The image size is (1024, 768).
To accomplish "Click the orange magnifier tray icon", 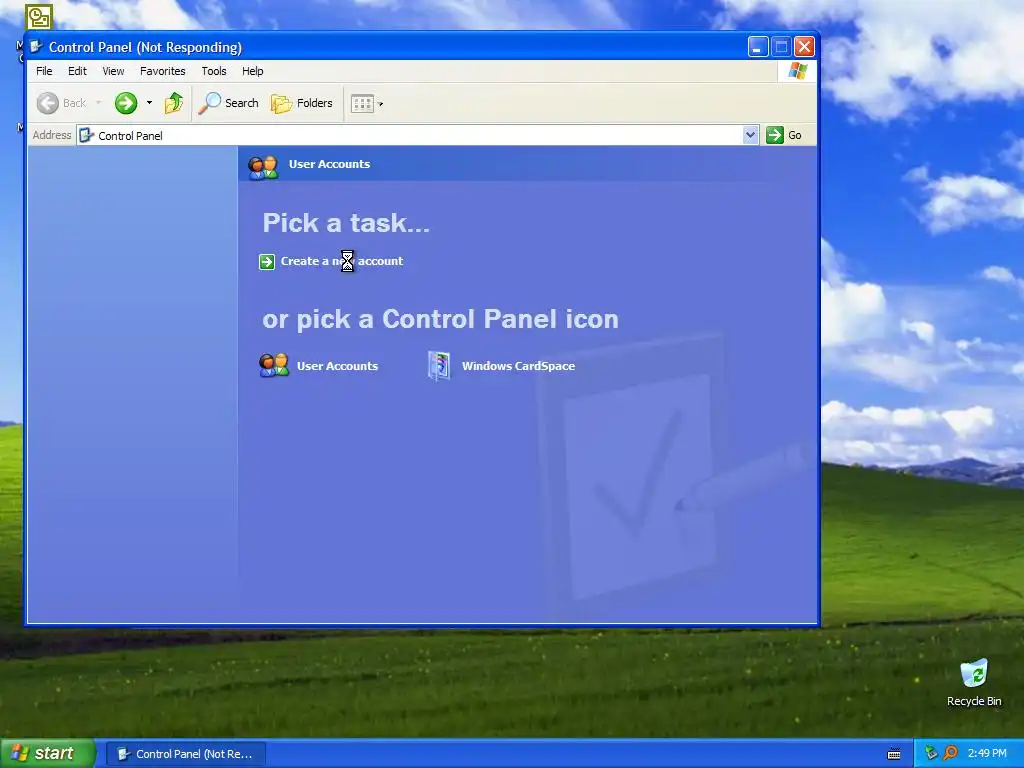I will (950, 753).
